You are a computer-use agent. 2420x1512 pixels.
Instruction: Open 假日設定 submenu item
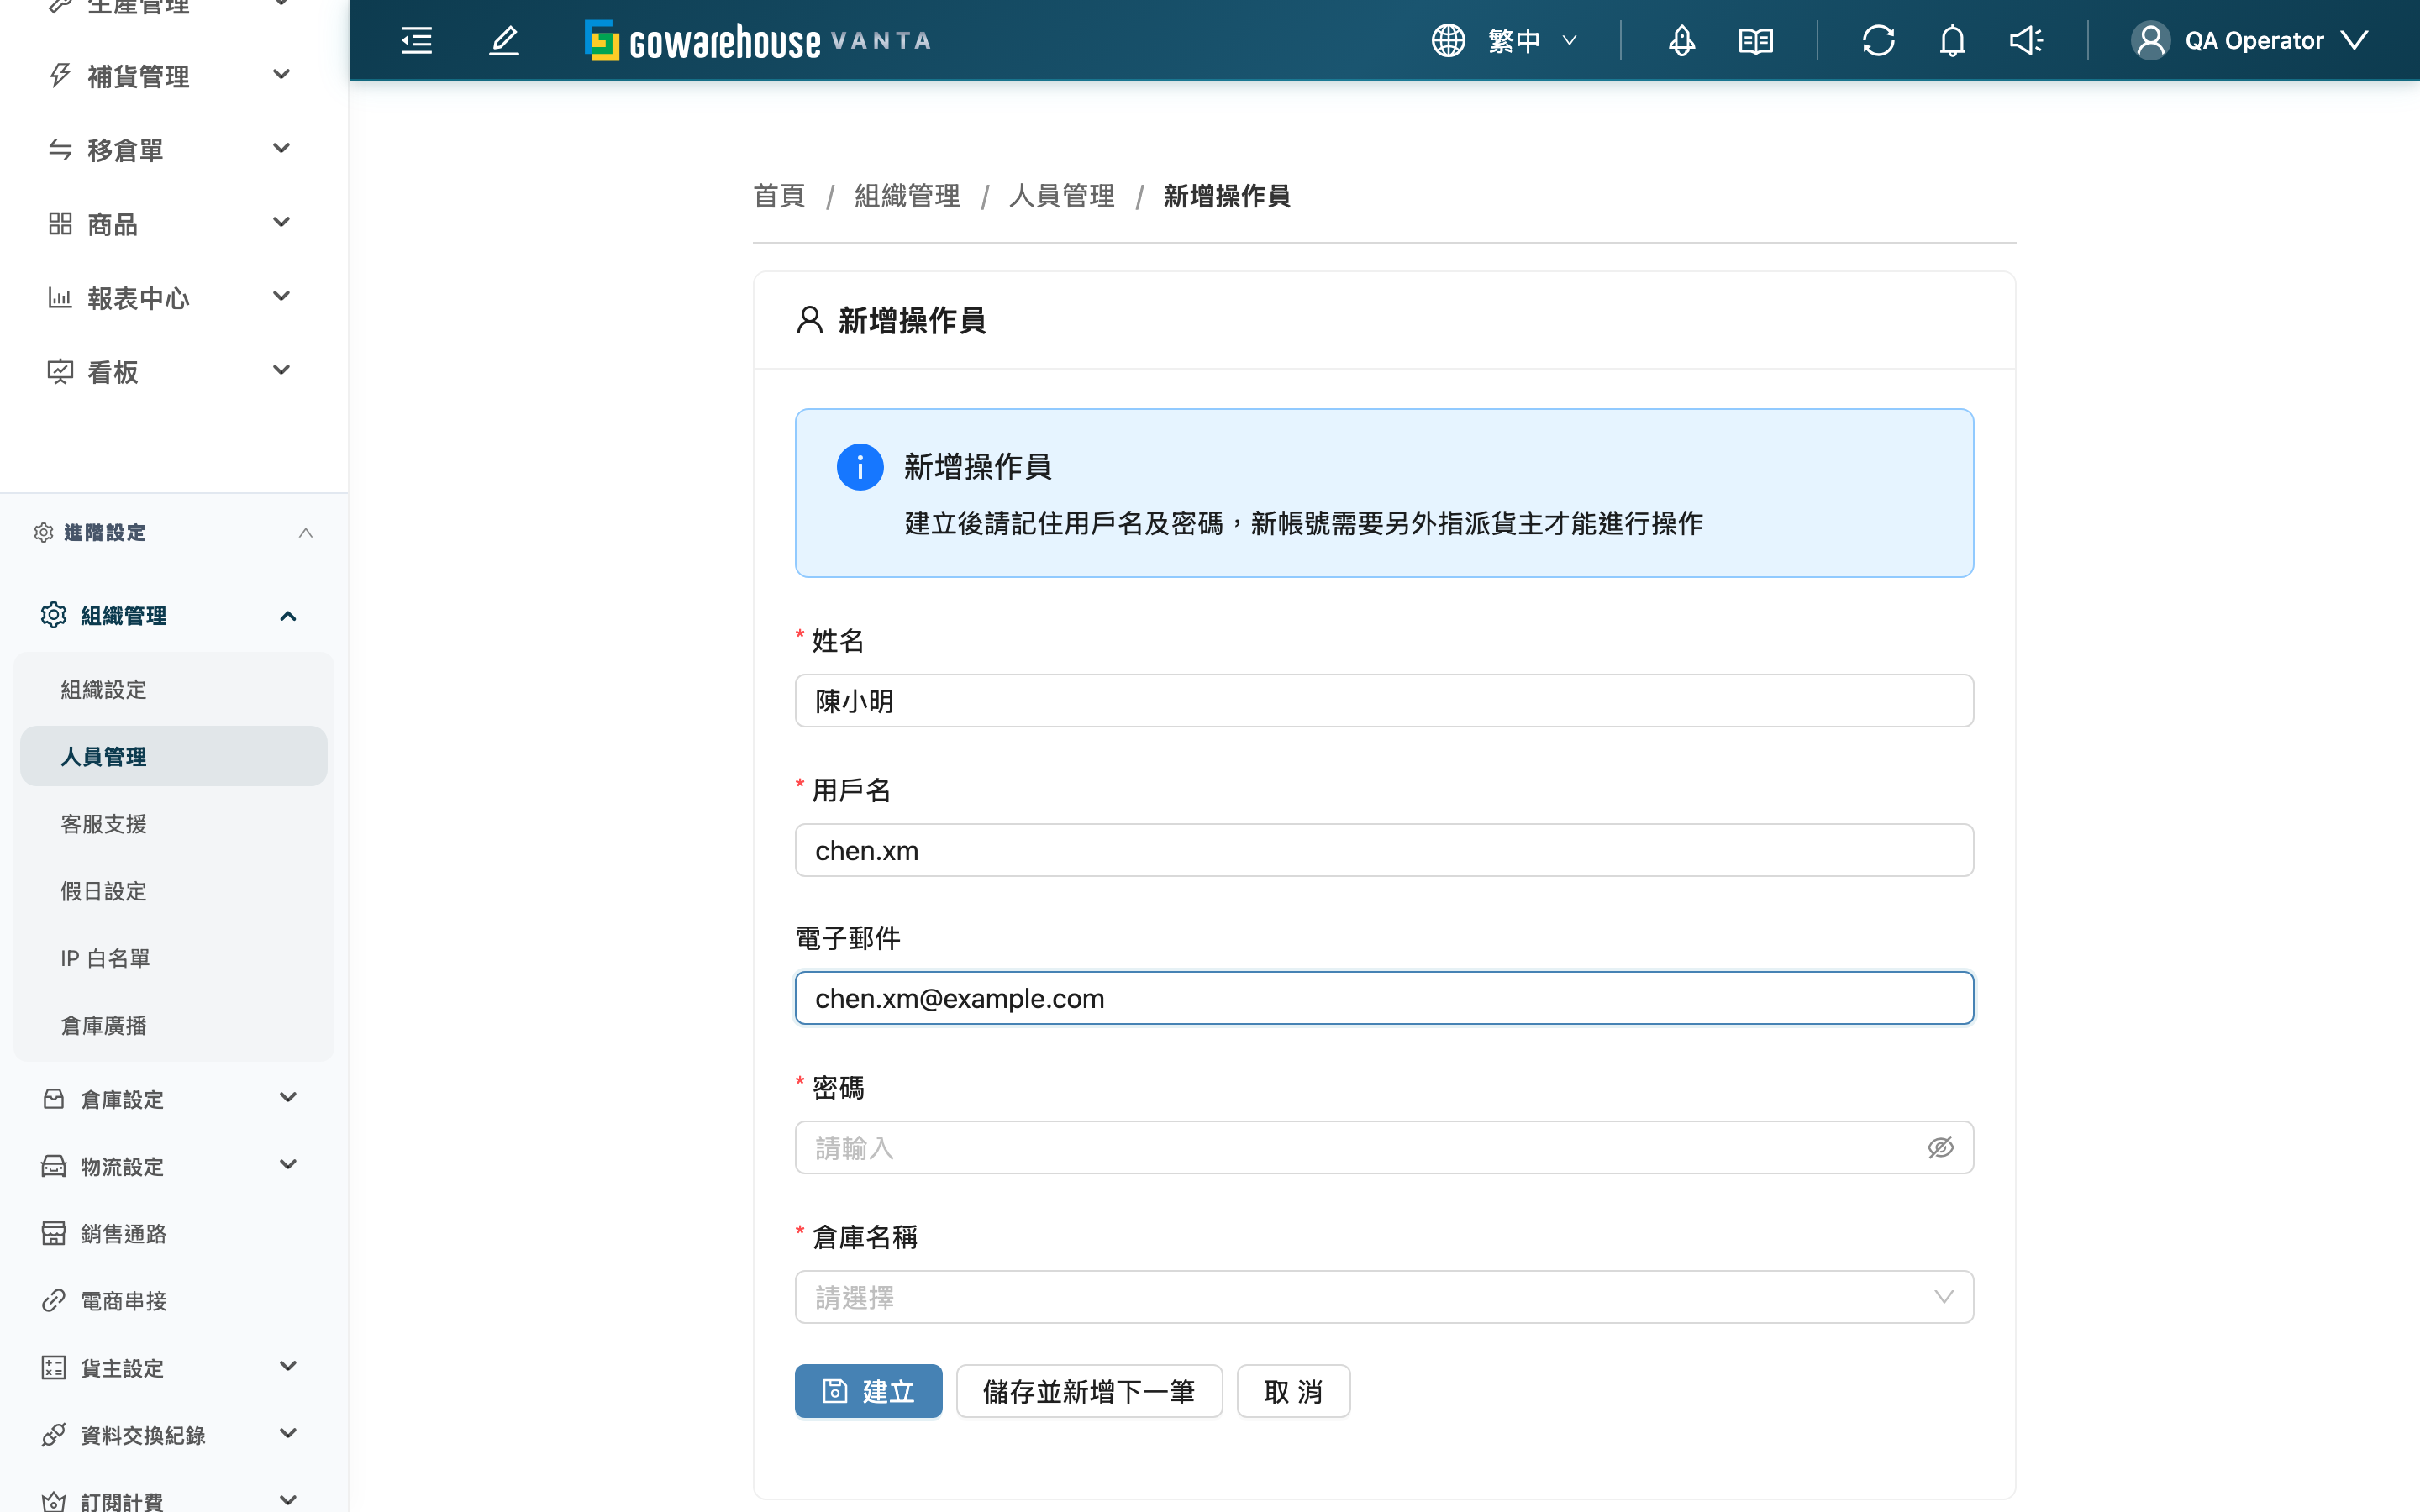coord(174,890)
